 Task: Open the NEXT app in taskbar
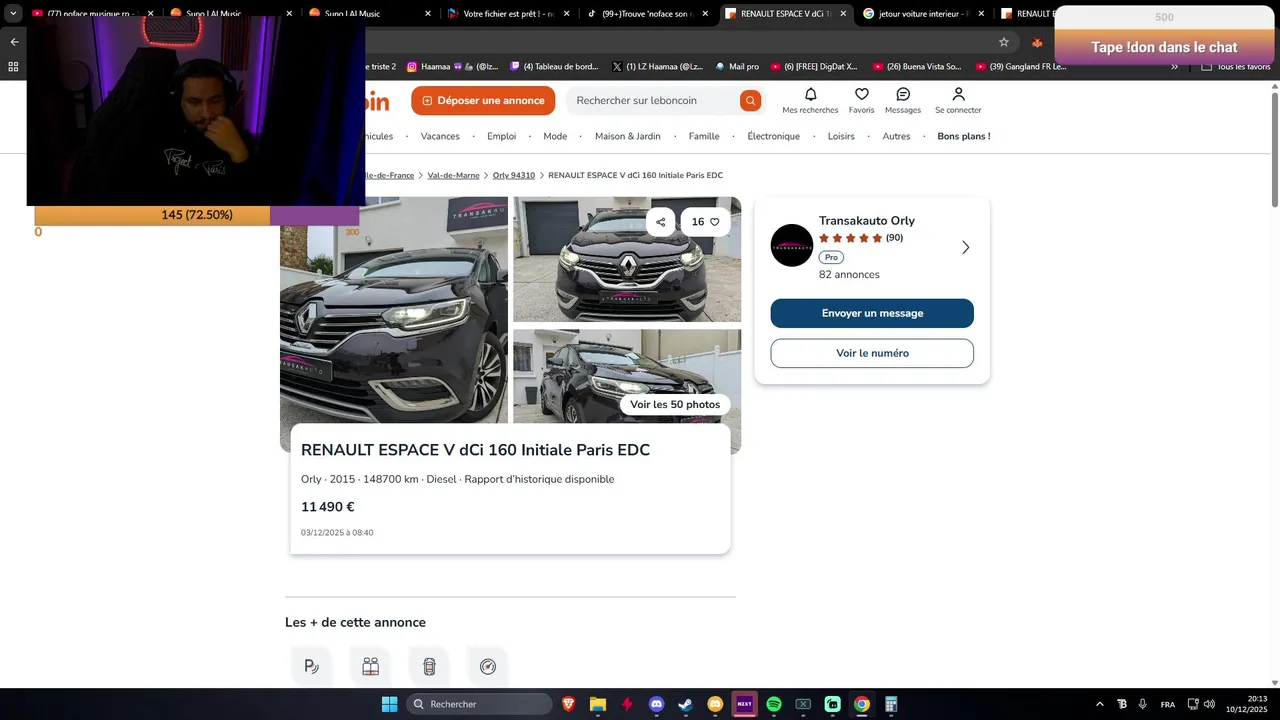744,704
